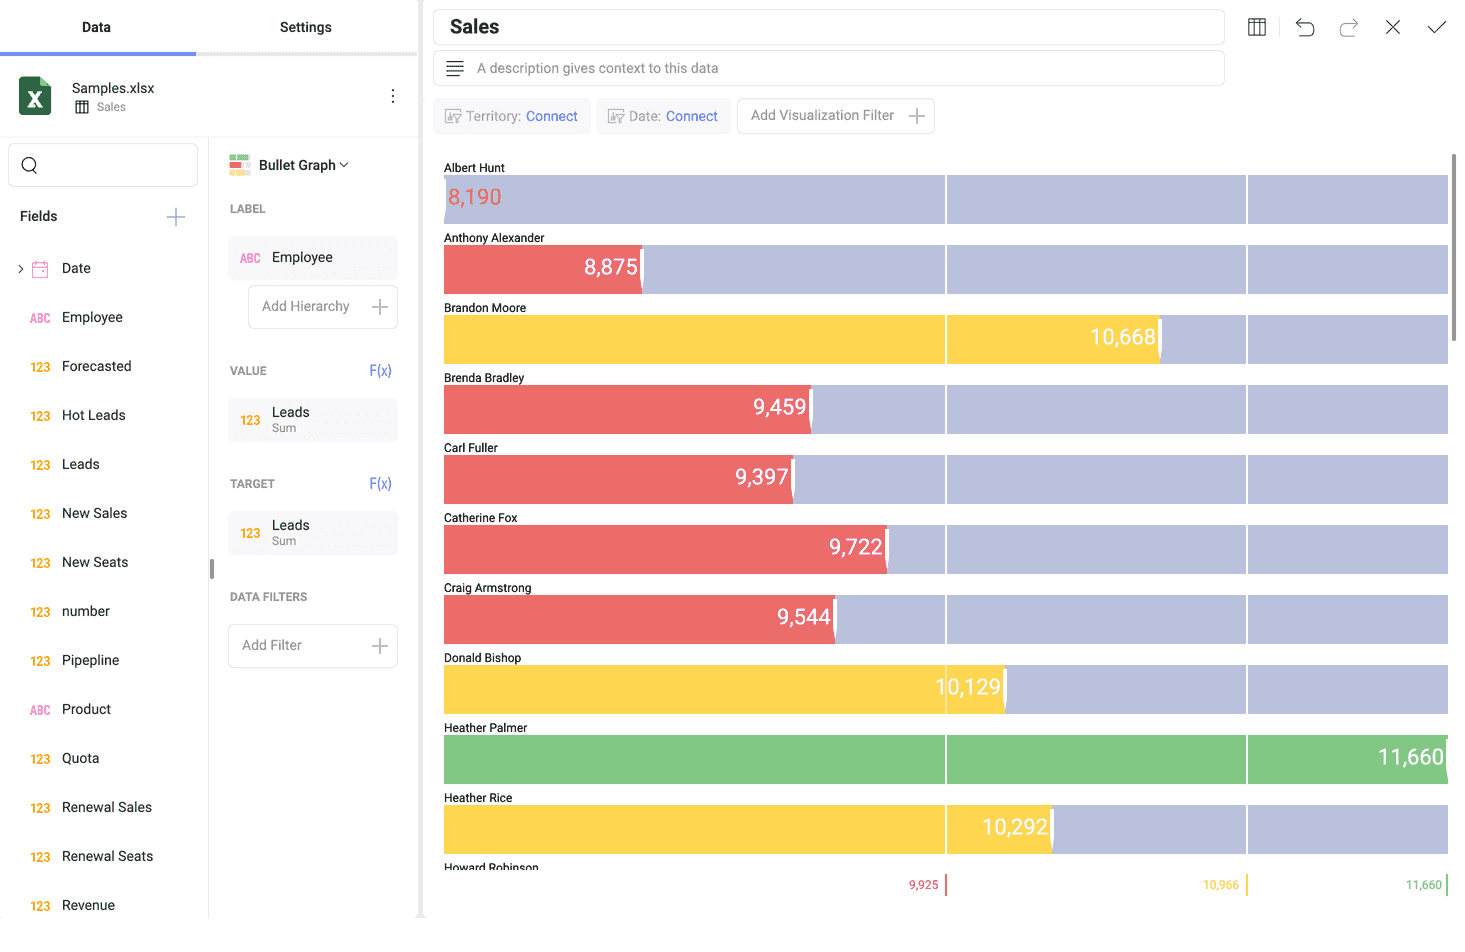Select the Renewal Seats field

click(x=108, y=857)
